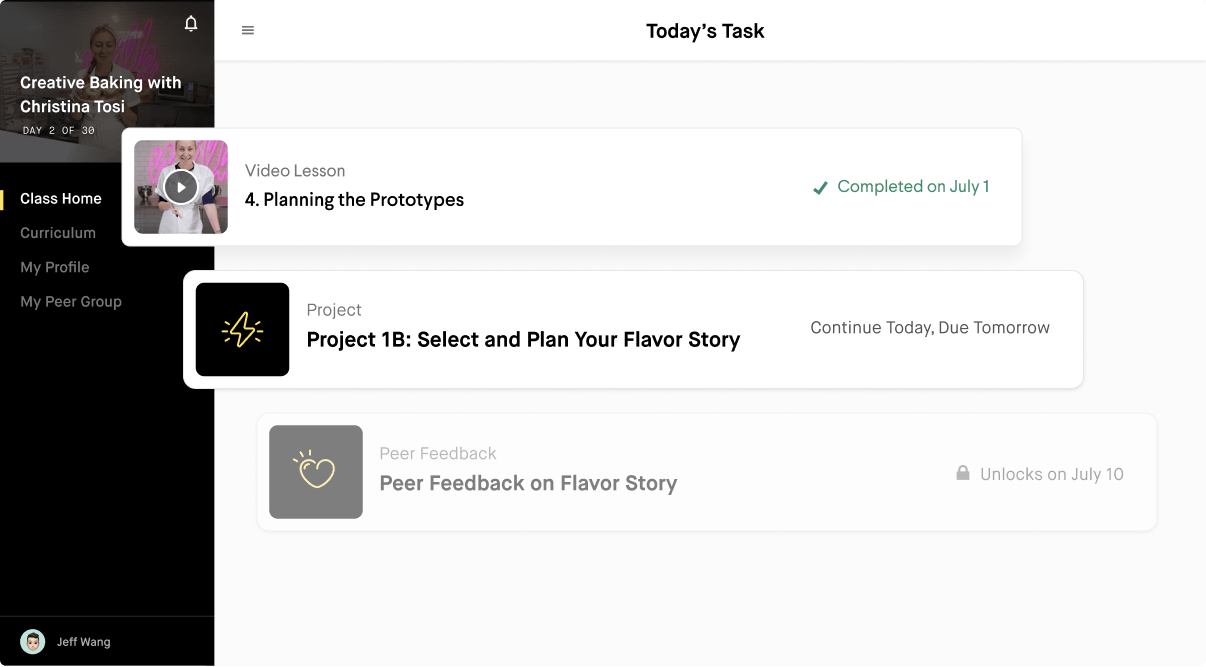Click the lock icon on the Peer Feedback card
1206x667 pixels.
tap(963, 473)
